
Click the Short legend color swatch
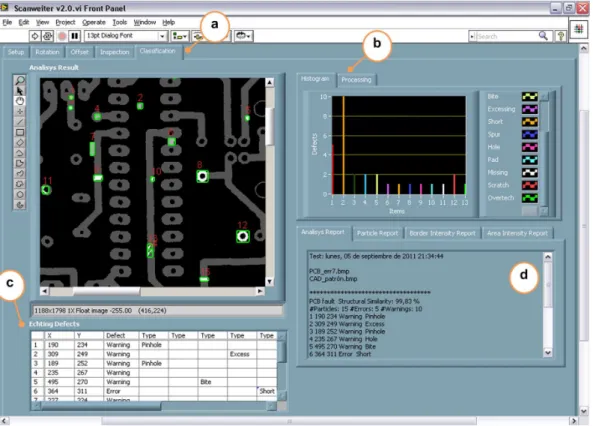pyautogui.click(x=529, y=122)
